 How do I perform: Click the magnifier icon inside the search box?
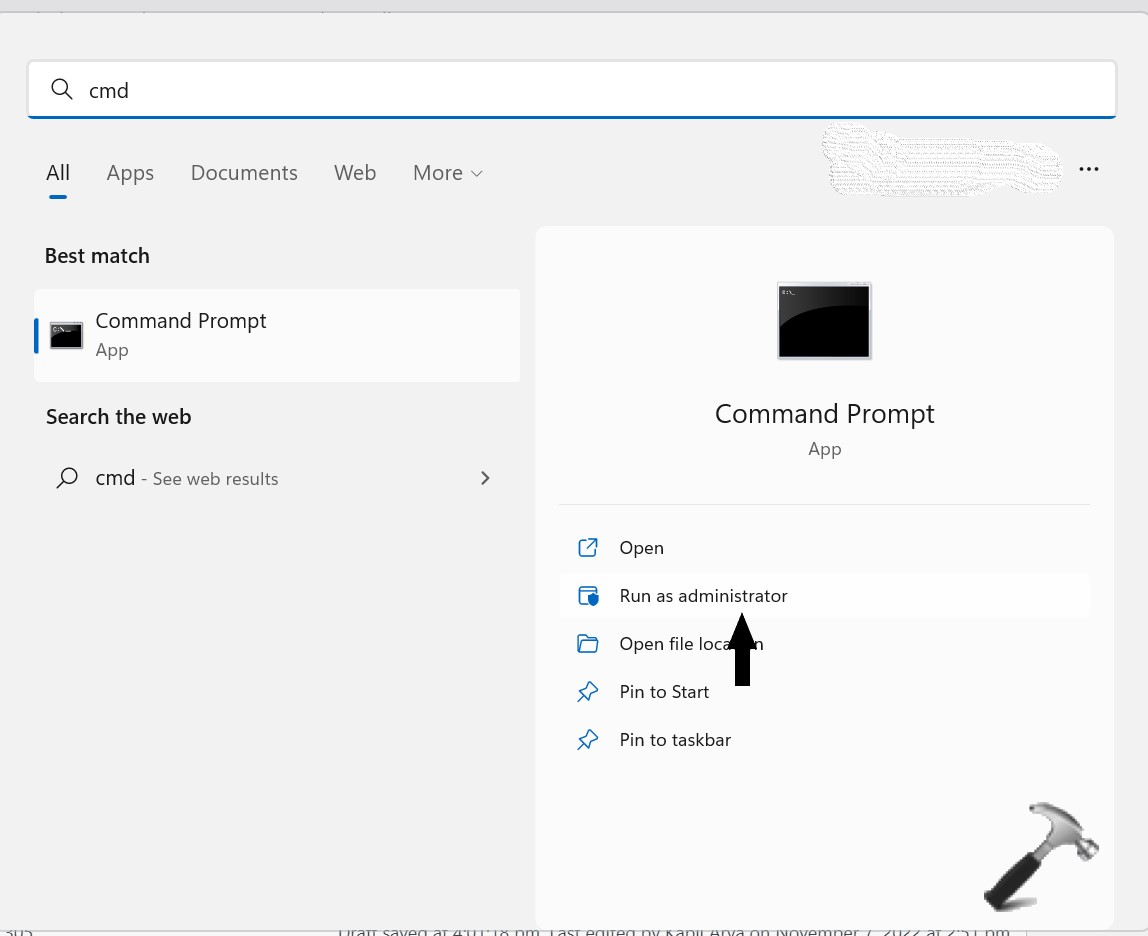[x=62, y=90]
